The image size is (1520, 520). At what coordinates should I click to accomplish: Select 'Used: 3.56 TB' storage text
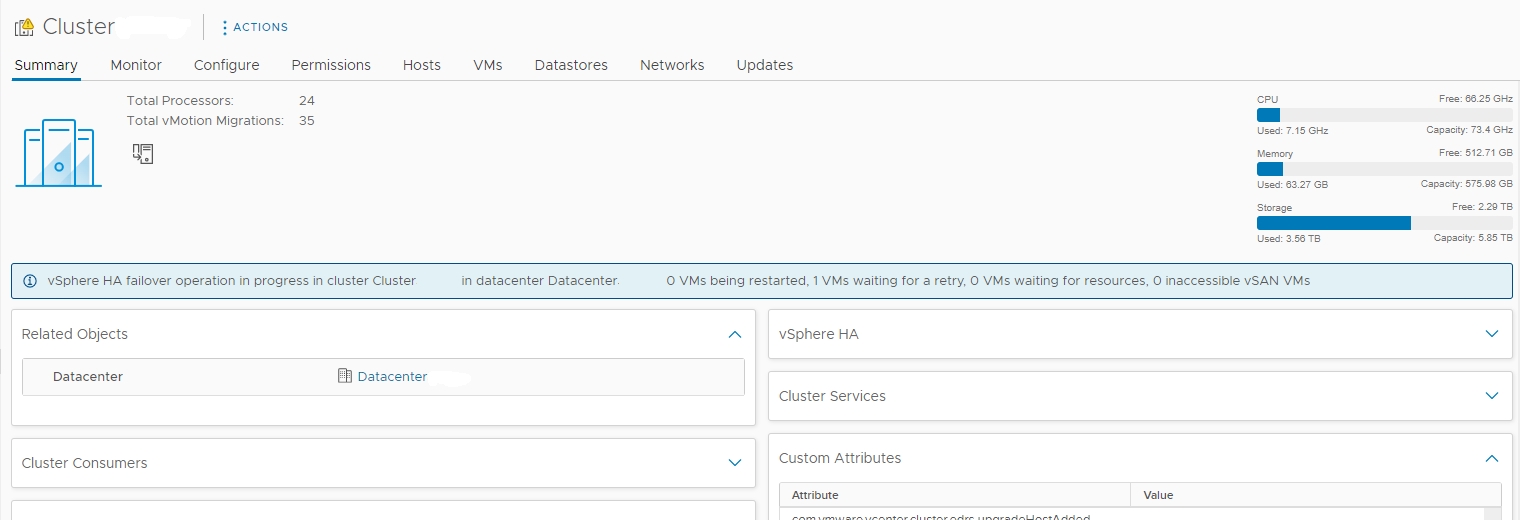[1289, 239]
